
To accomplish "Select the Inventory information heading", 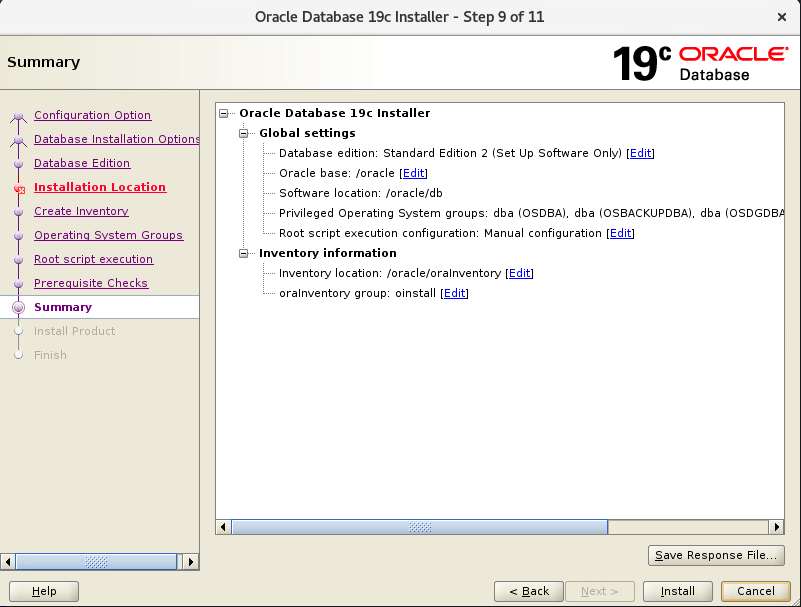I will (327, 253).
